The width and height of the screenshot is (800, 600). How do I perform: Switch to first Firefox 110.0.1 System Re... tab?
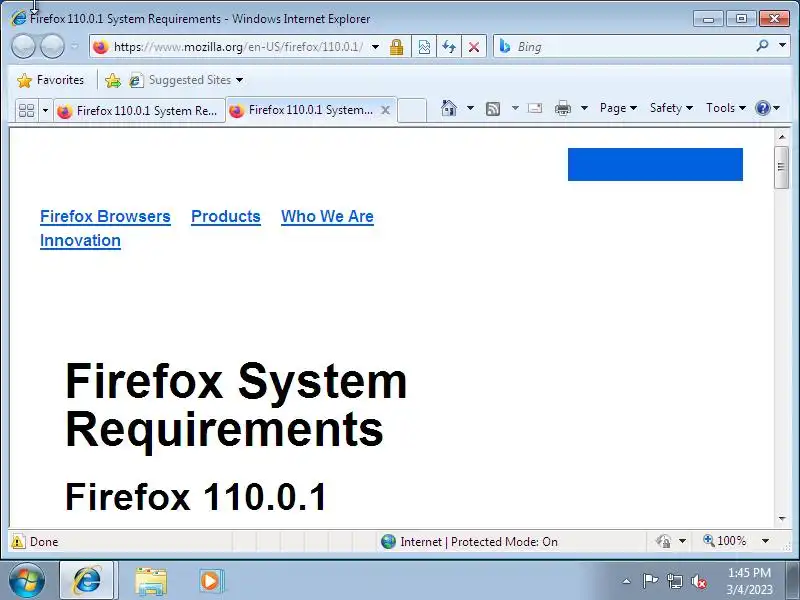[x=139, y=111]
